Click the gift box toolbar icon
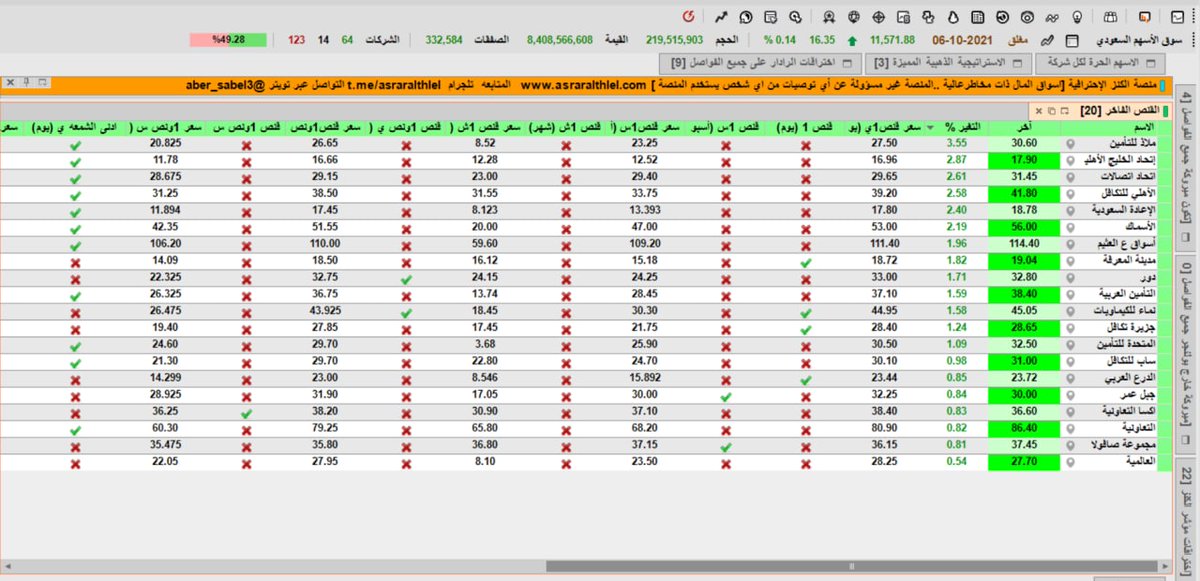 coord(1111,17)
